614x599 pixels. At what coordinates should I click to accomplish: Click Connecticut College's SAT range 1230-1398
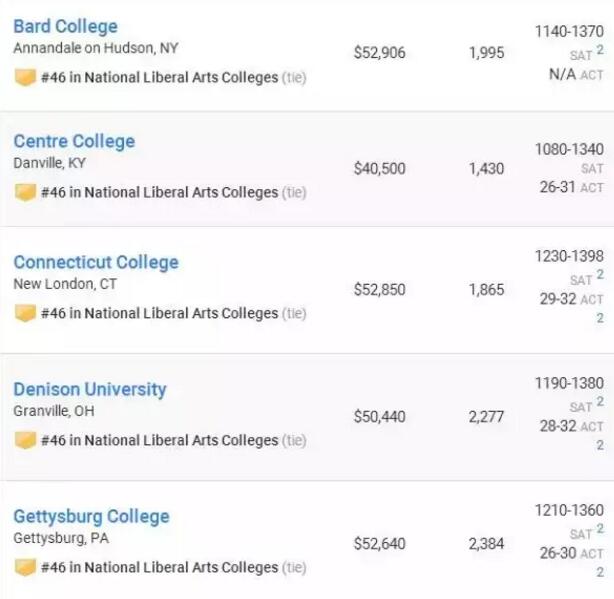click(569, 256)
